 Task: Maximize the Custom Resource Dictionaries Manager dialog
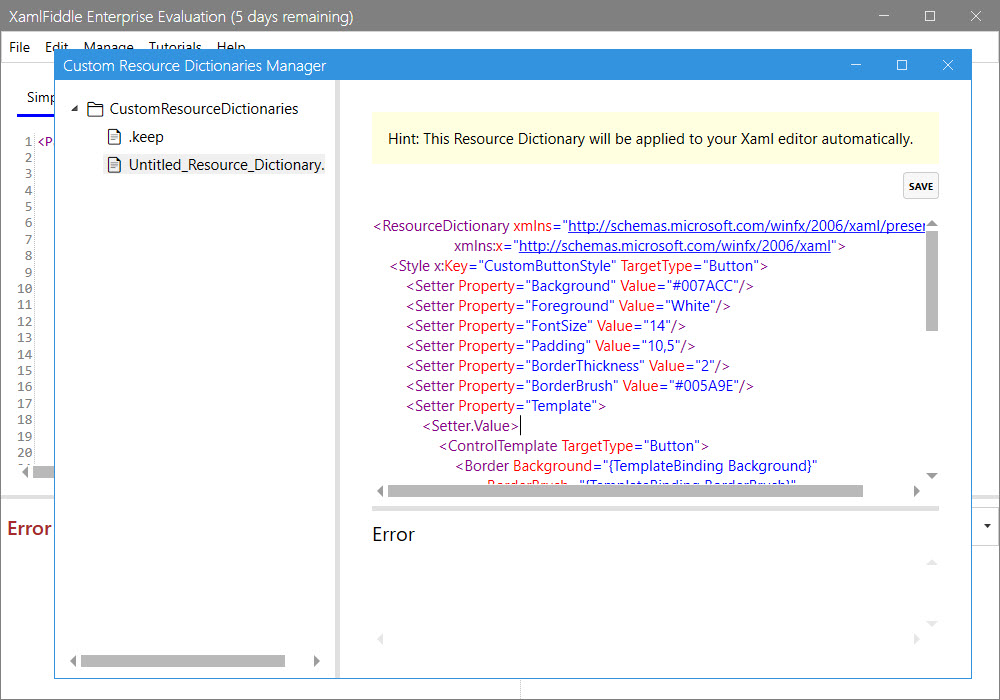[x=902, y=65]
